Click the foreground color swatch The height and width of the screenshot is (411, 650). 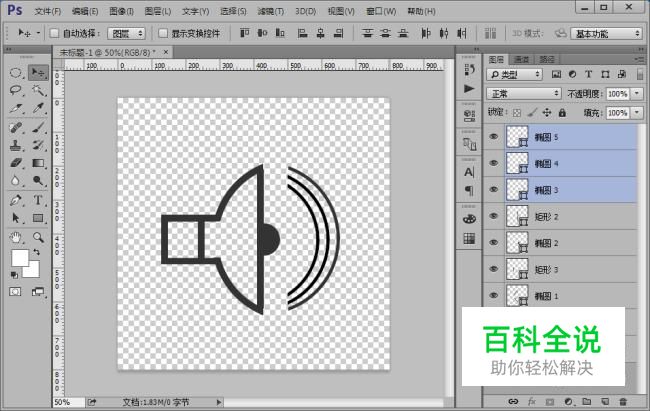pyautogui.click(x=19, y=258)
